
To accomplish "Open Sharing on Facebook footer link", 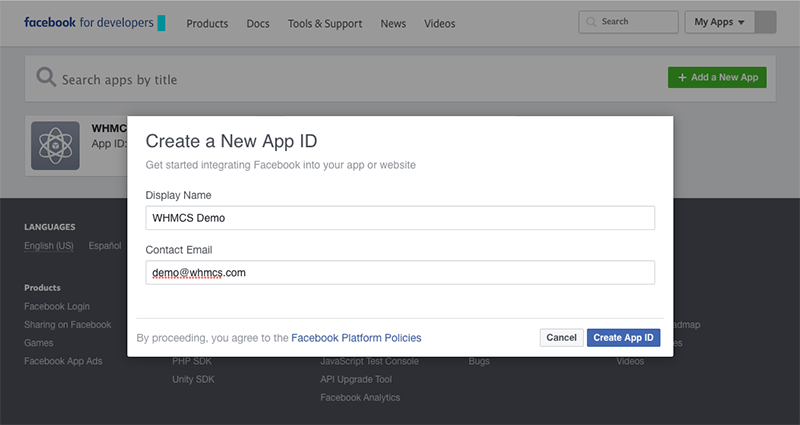I will pos(67,325).
